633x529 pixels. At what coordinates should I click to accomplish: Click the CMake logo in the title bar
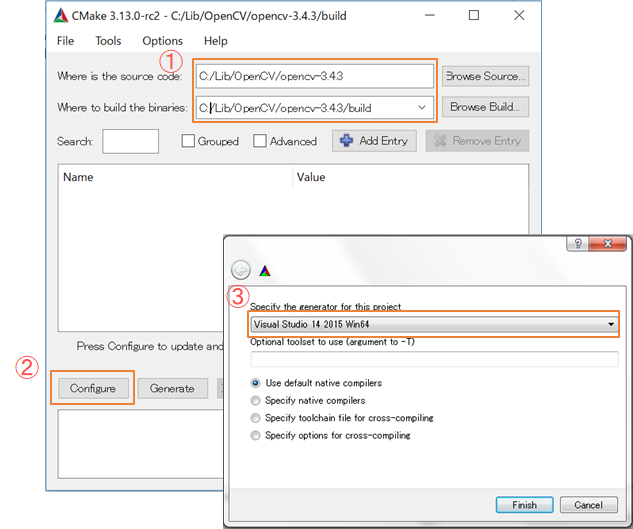coord(61,15)
